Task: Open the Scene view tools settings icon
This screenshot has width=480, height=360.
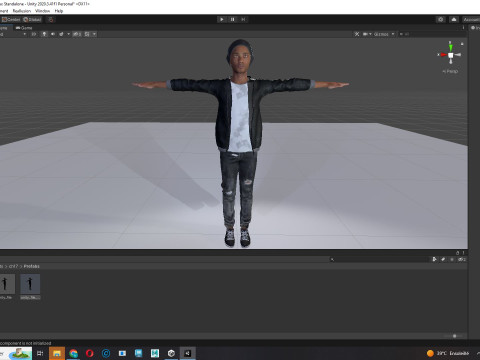Action: (x=357, y=34)
